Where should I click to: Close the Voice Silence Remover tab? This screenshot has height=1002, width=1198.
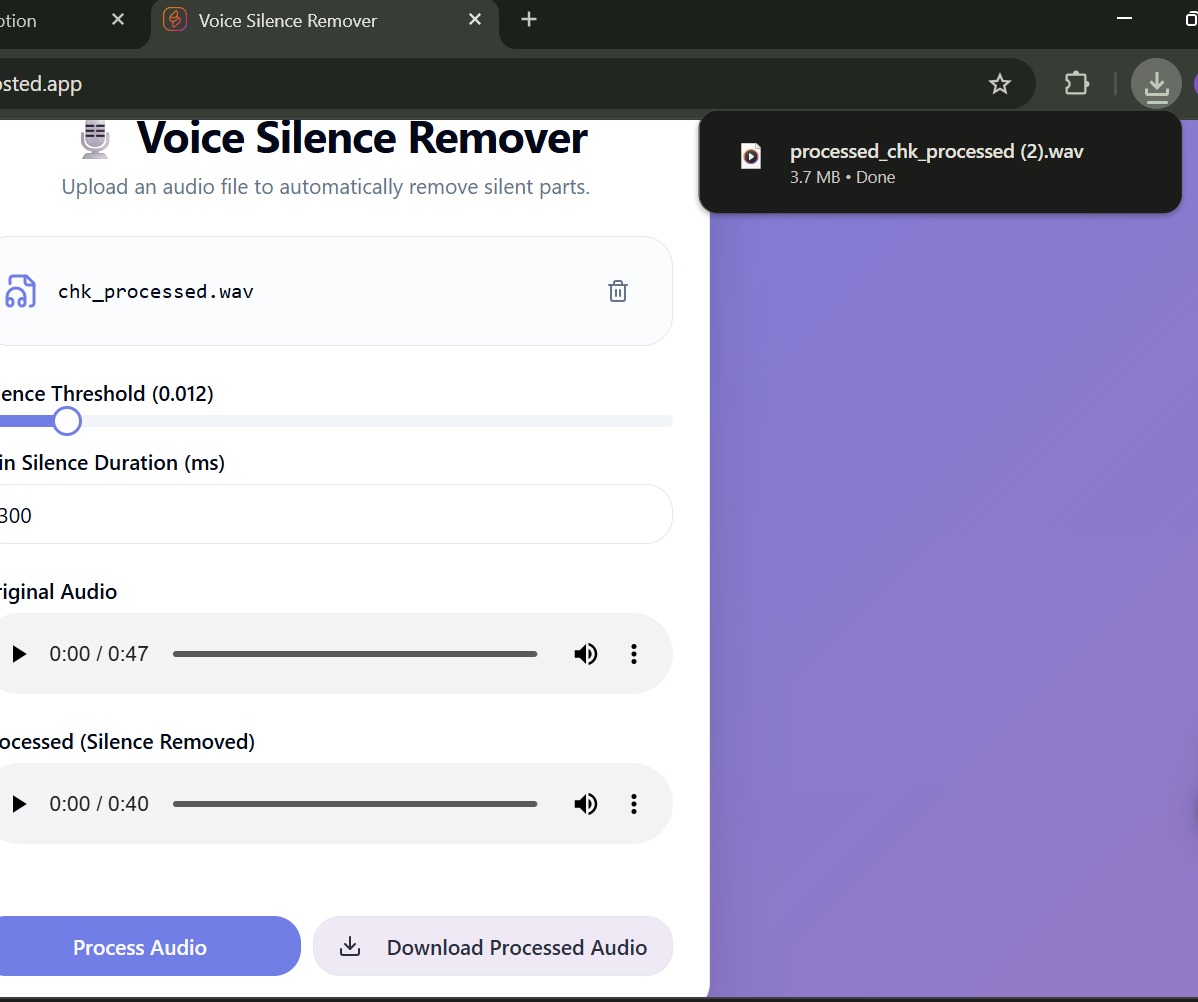tap(476, 20)
